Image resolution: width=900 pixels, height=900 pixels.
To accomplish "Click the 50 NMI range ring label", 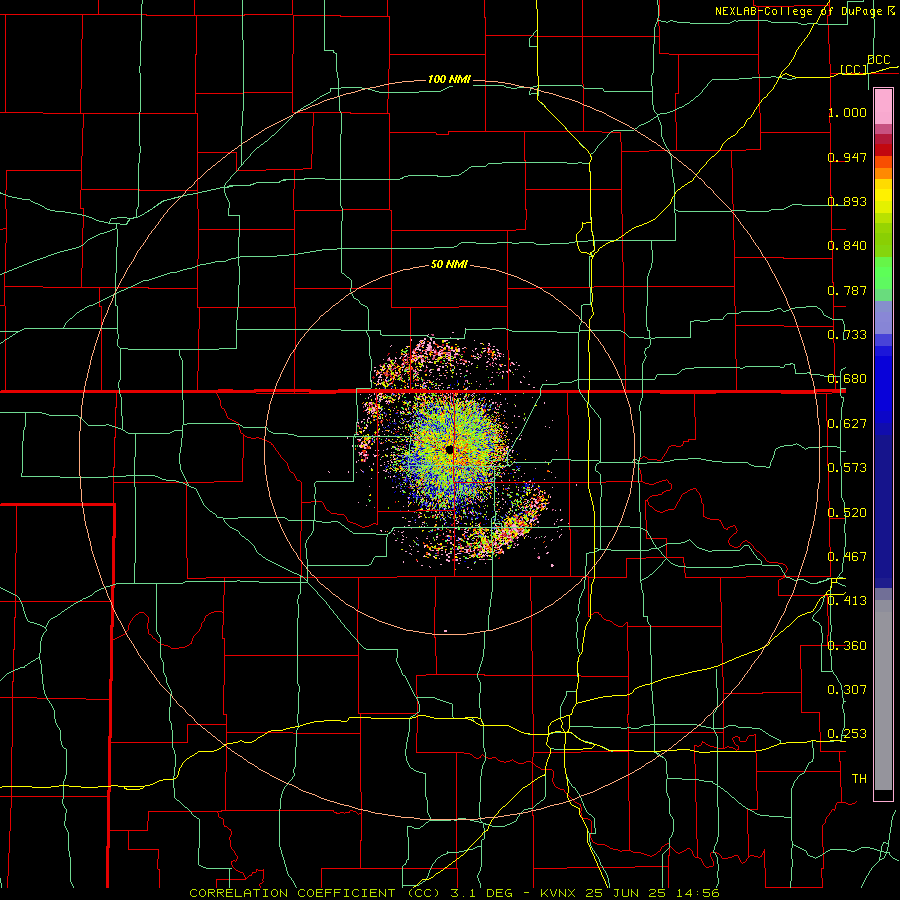I will [449, 265].
